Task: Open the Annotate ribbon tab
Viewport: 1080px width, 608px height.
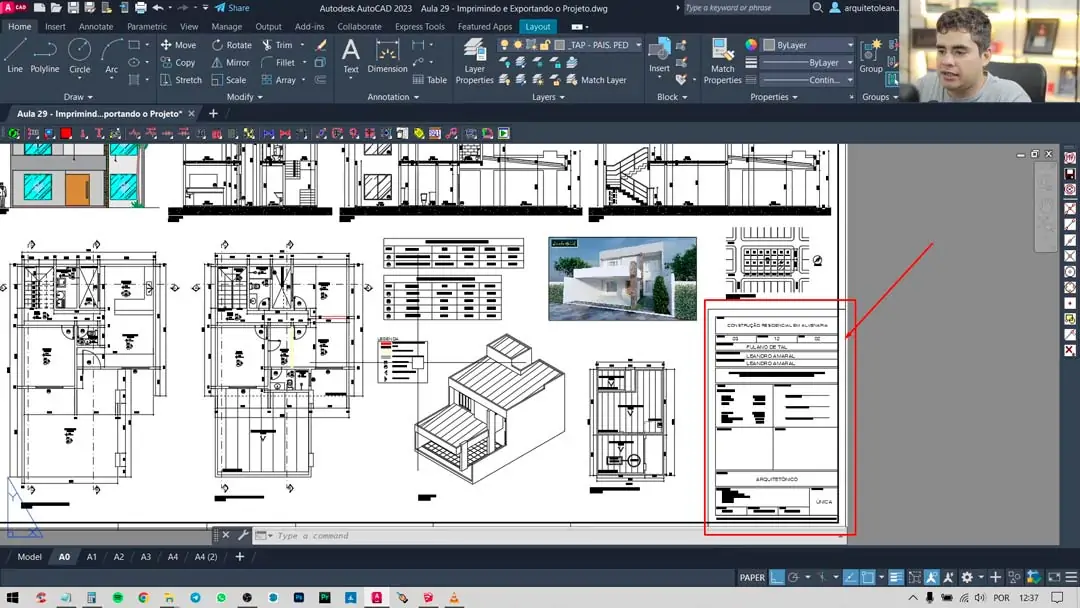Action: tap(96, 27)
